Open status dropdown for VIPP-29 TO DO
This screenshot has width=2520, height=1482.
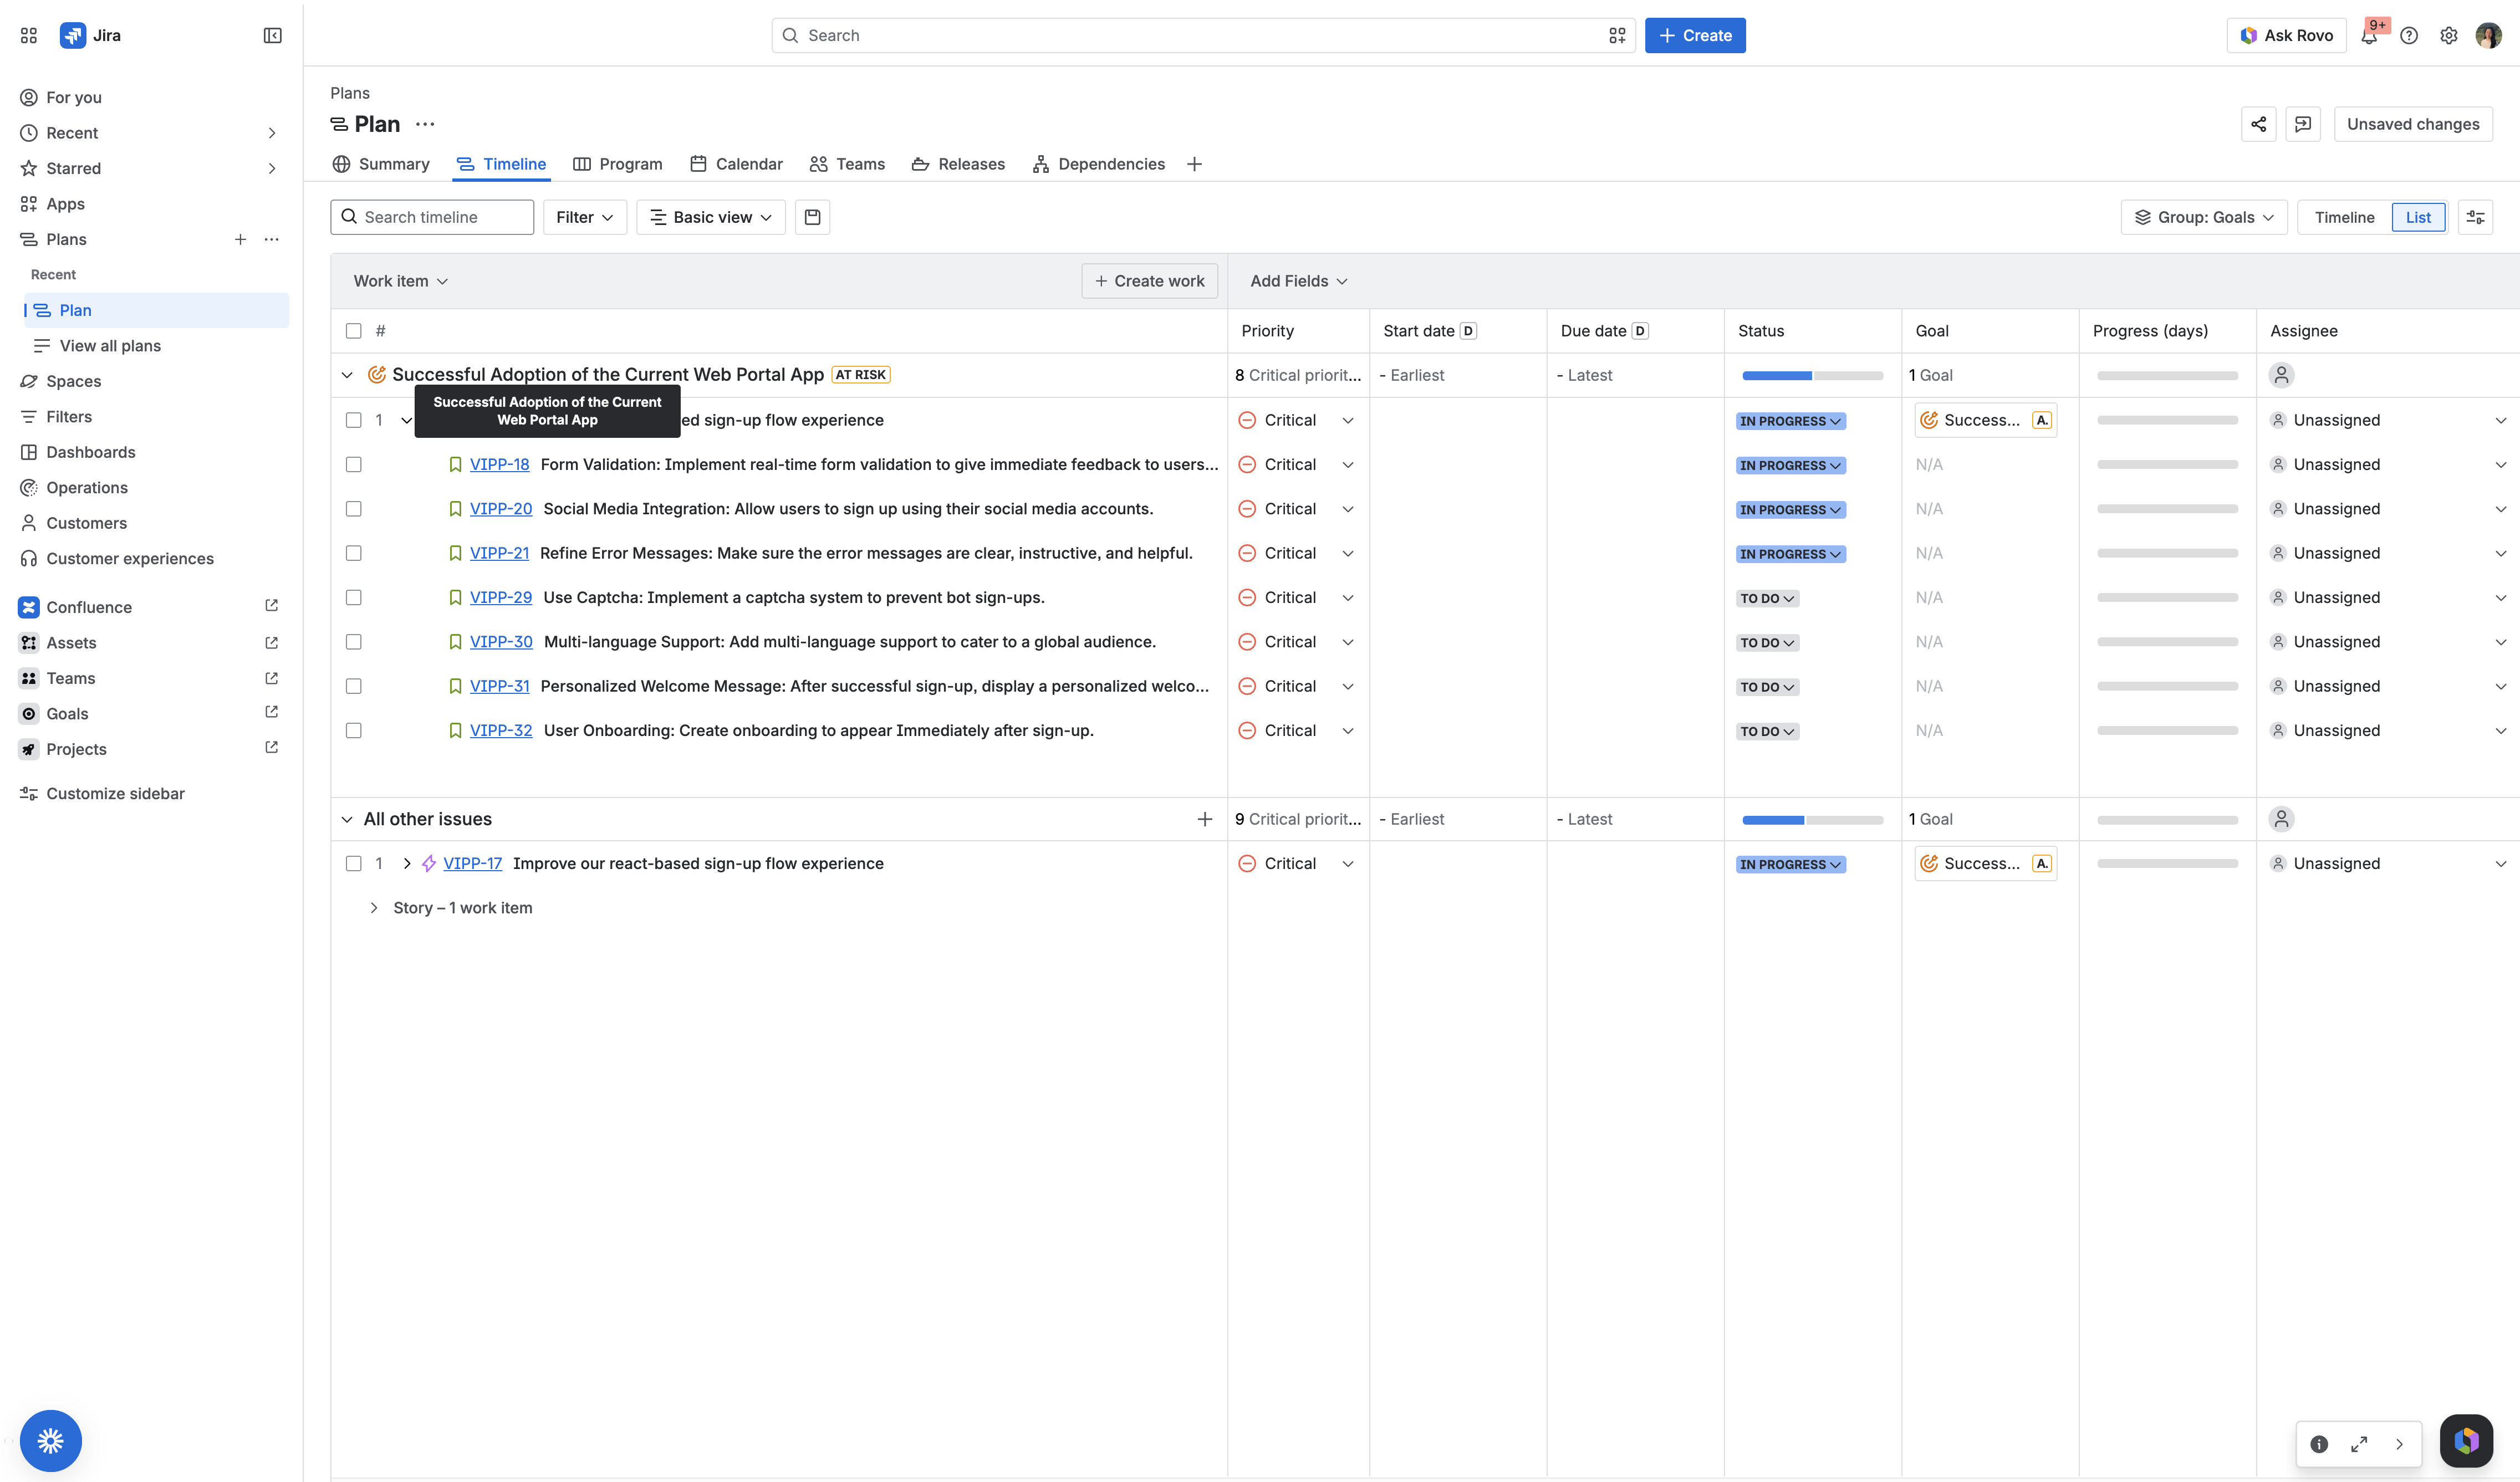click(x=1767, y=598)
